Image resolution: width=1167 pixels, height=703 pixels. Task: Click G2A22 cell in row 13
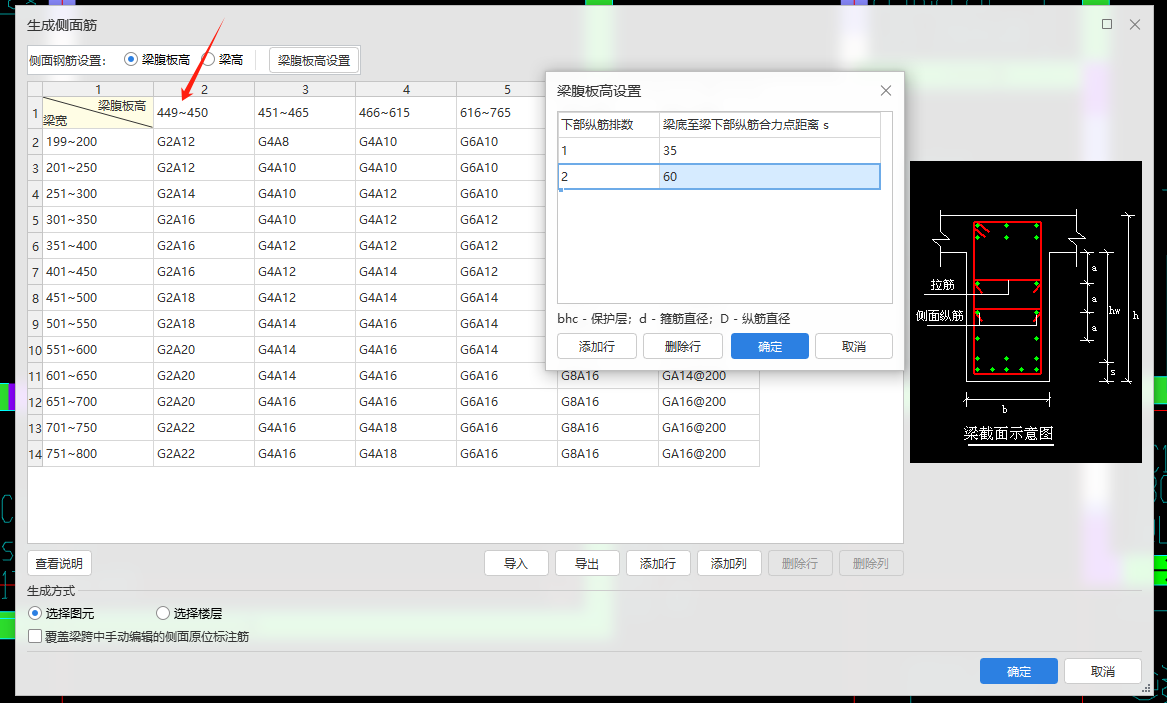pyautogui.click(x=204, y=428)
